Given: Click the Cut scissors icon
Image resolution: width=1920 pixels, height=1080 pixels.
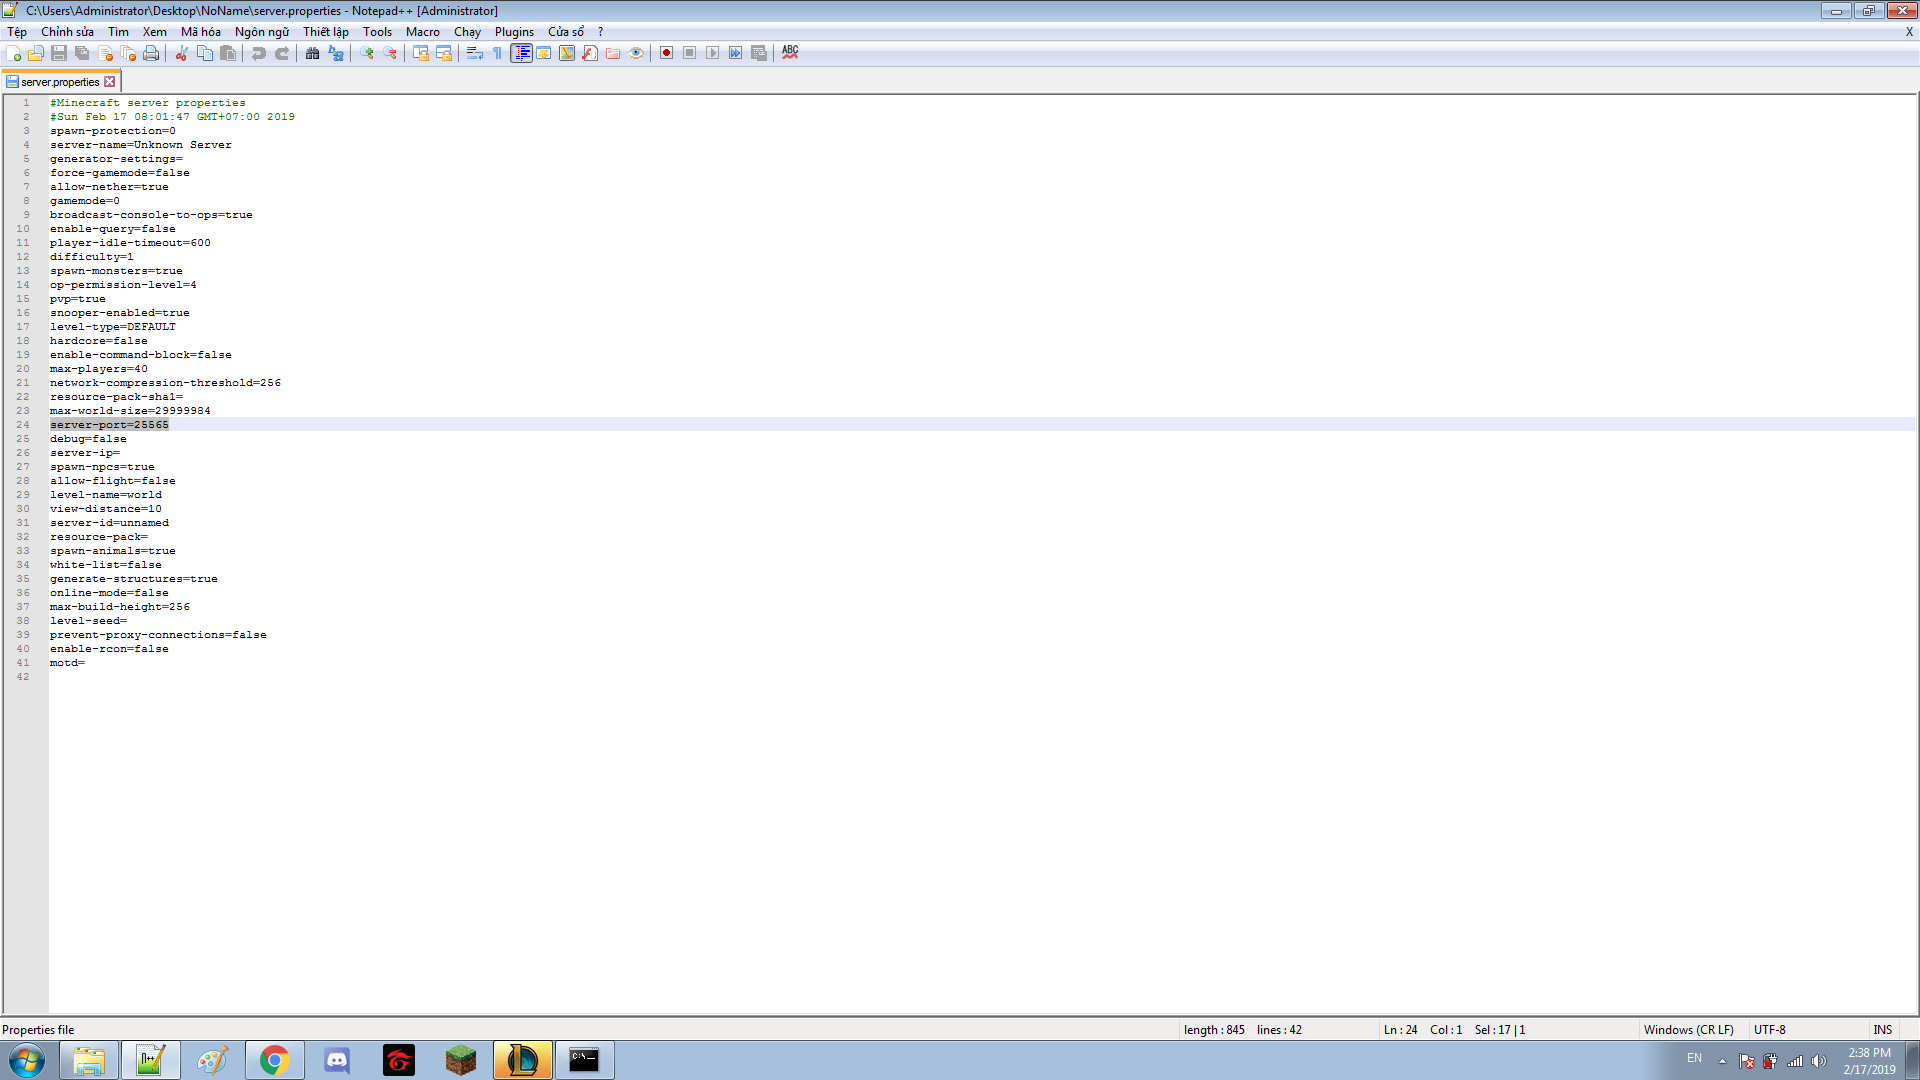Looking at the screenshot, I should pos(182,53).
